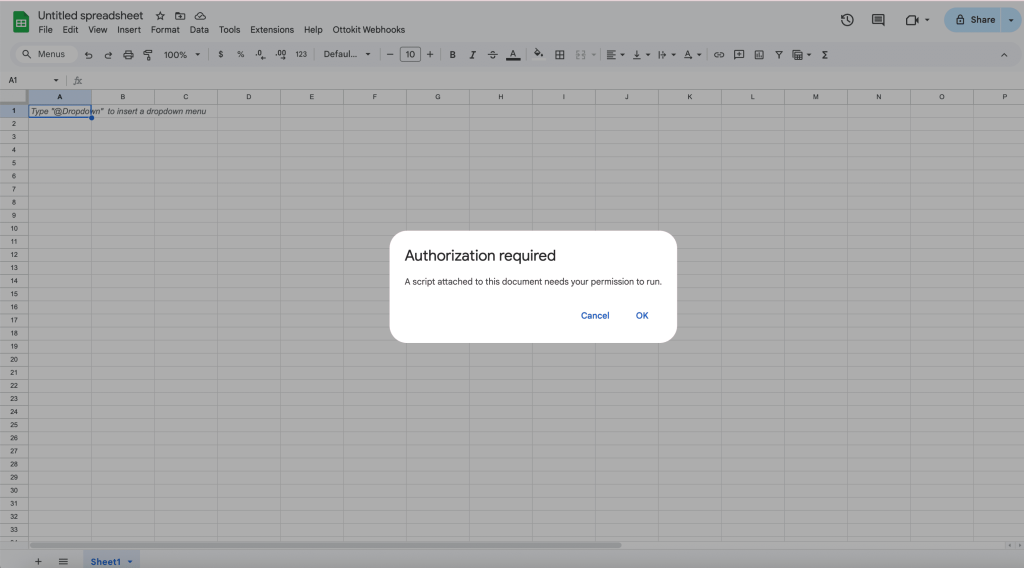This screenshot has width=1024, height=568.
Task: Click OK in the authorization dialog
Action: (x=642, y=315)
